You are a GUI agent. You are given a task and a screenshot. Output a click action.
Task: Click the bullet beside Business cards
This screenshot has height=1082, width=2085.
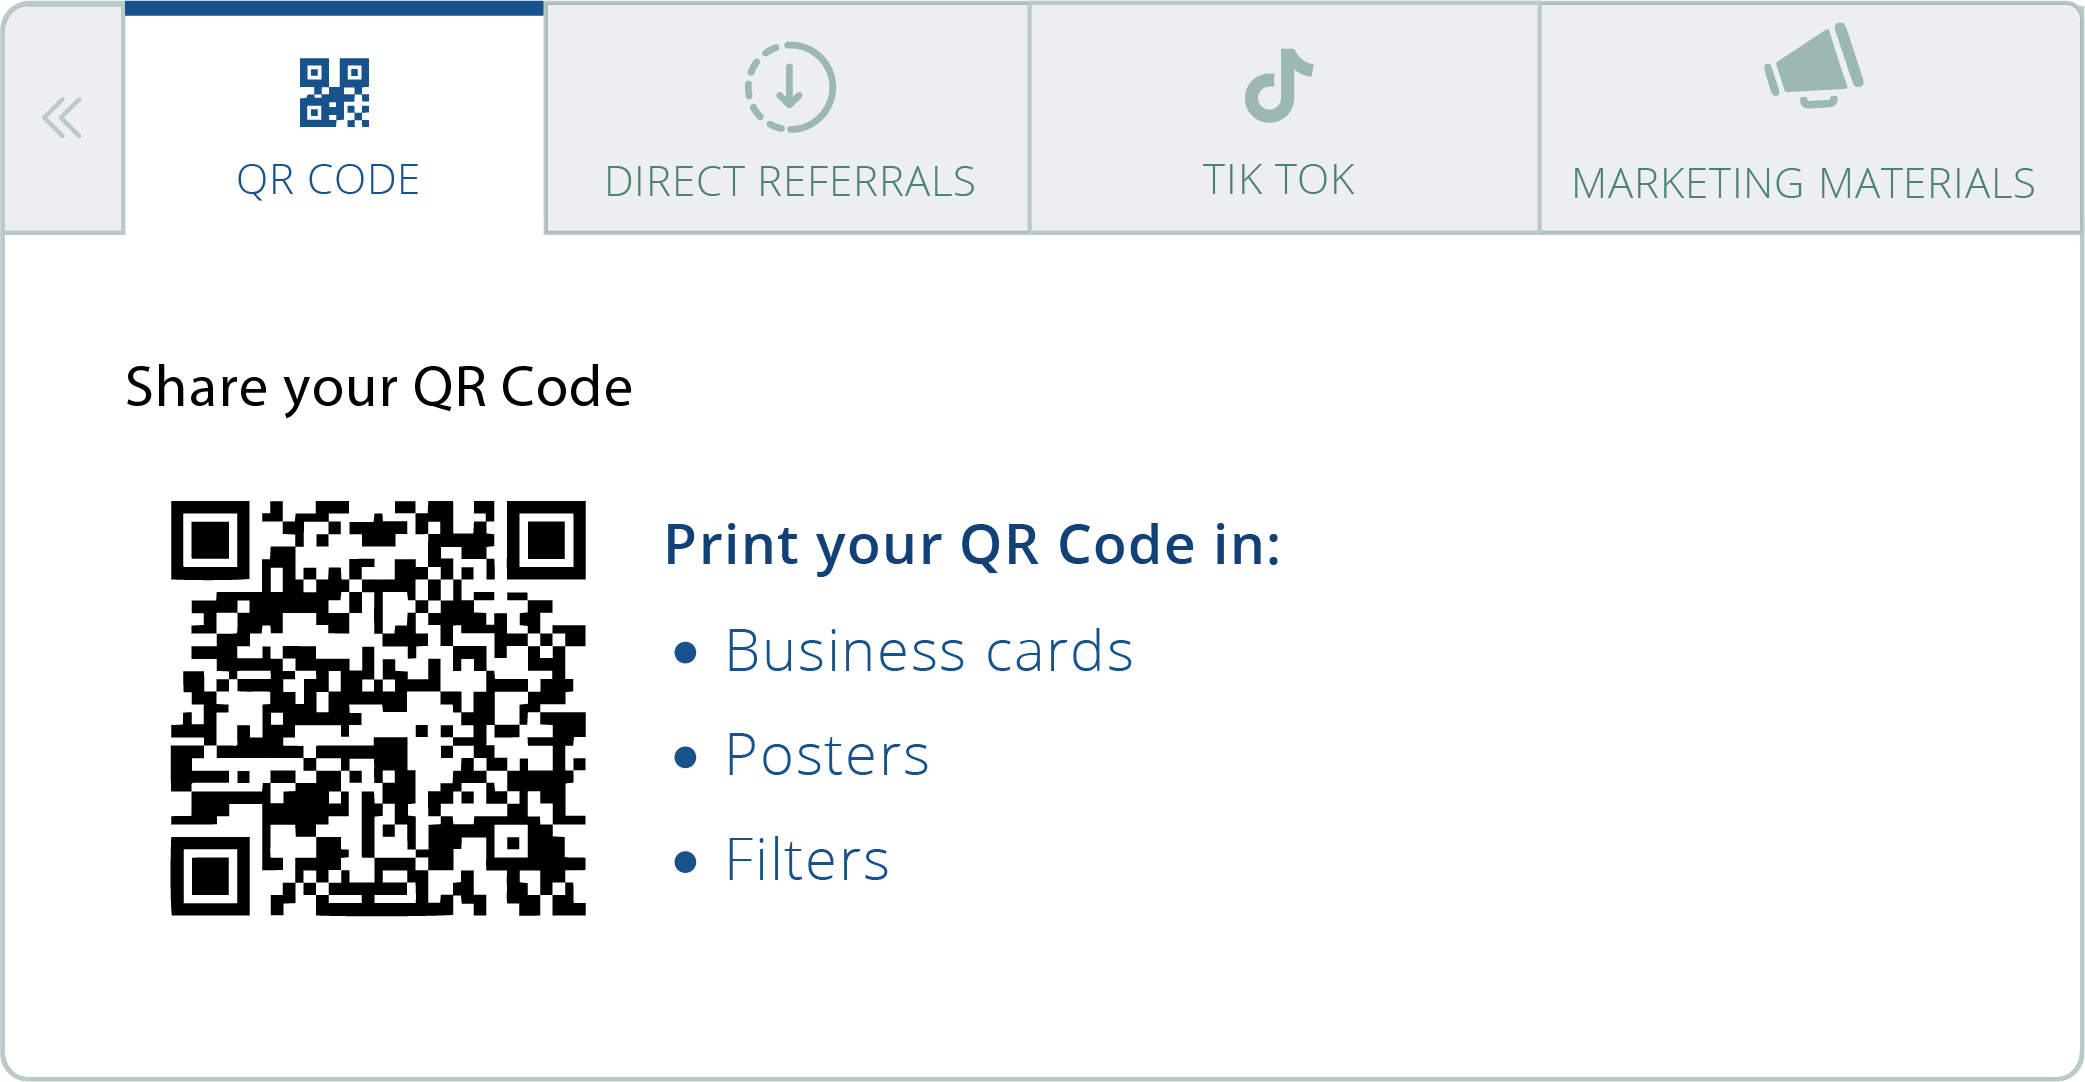[x=685, y=654]
